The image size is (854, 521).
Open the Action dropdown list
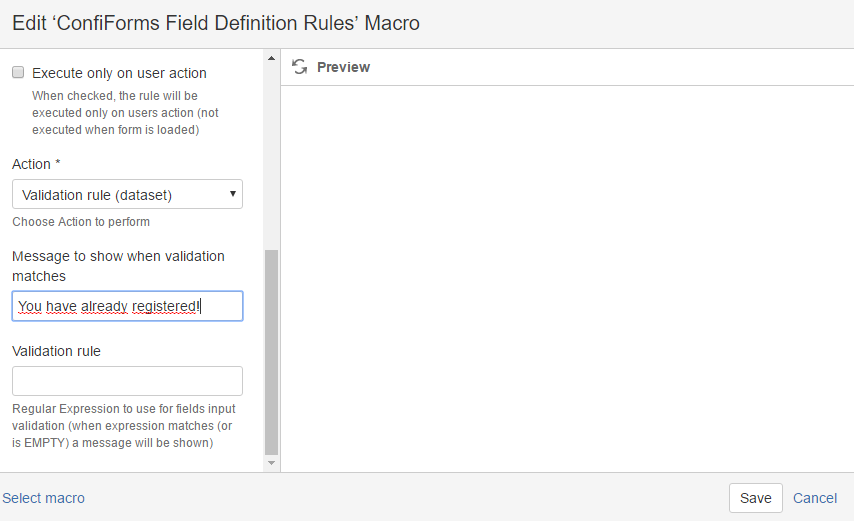[127, 194]
